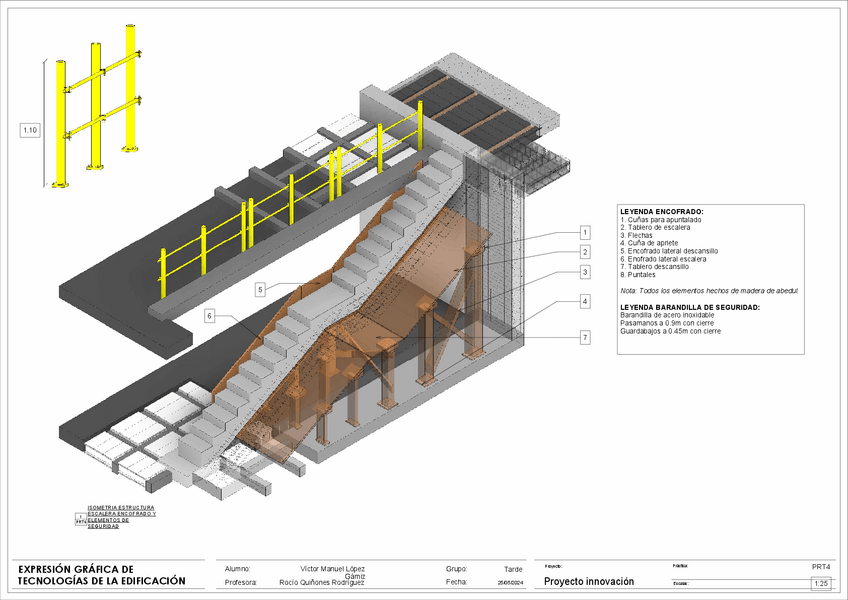This screenshot has width=848, height=600.
Task: Select LEYENDA BARANDILLA DE SEGURIDAD heading
Action: coord(690,306)
